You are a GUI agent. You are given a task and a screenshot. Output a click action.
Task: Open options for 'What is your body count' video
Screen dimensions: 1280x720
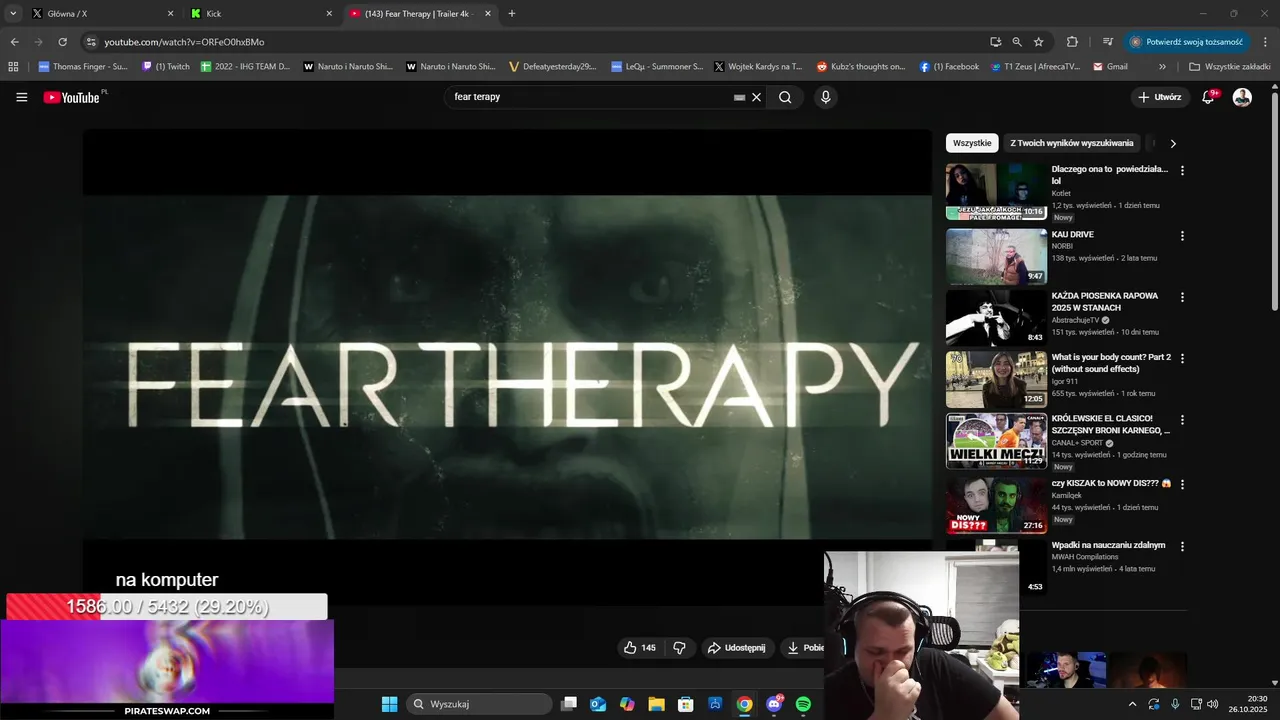[1182, 359]
